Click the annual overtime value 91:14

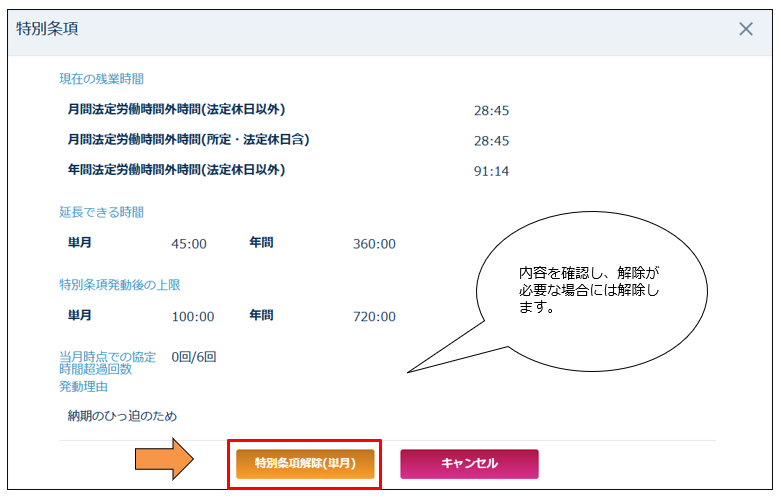(491, 171)
